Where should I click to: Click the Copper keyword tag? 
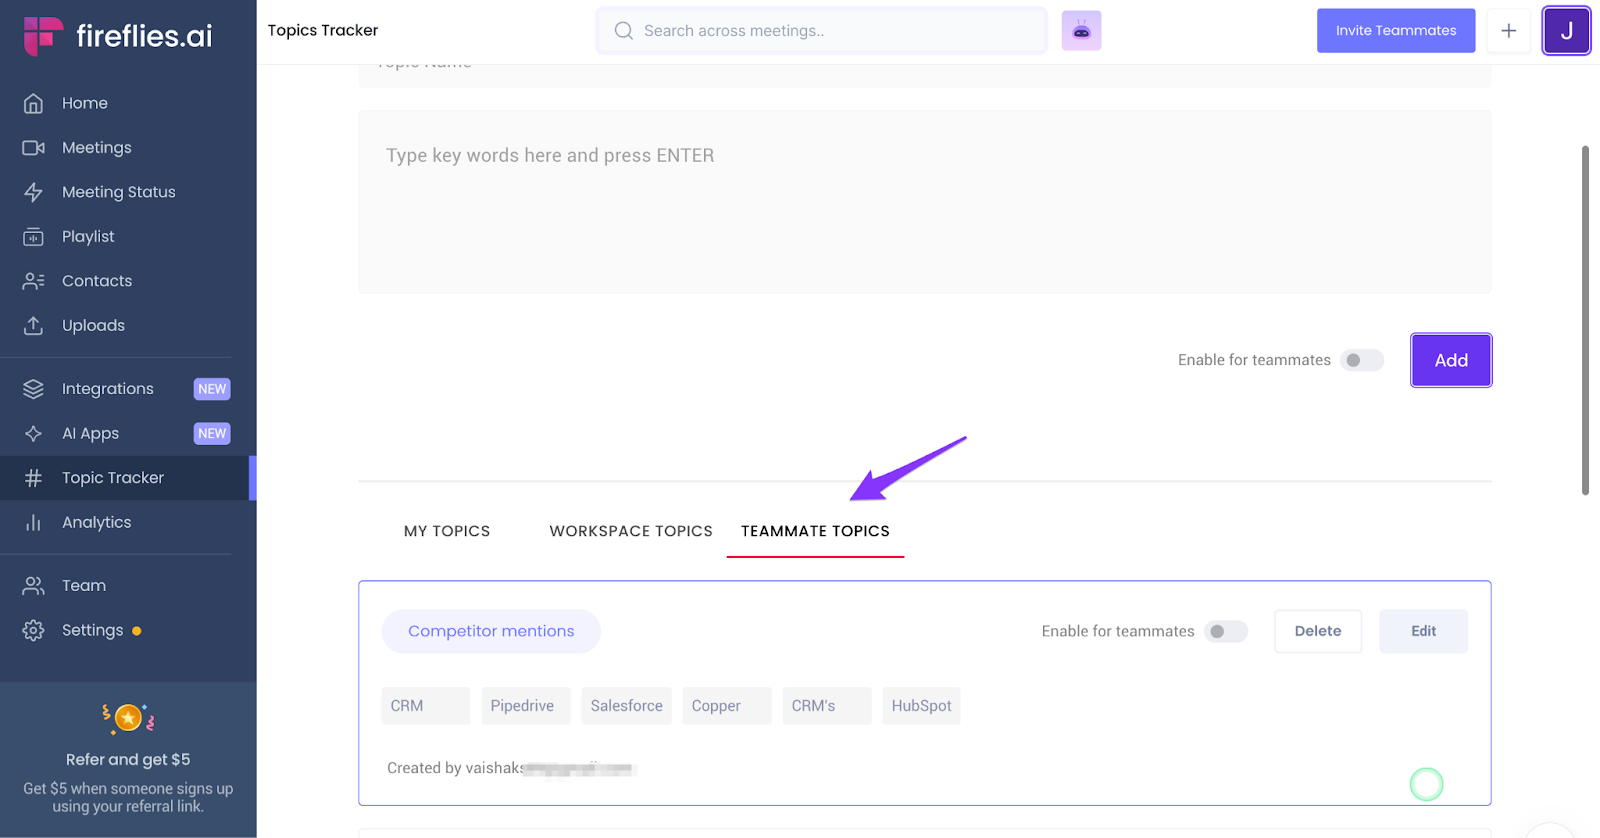pyautogui.click(x=727, y=706)
